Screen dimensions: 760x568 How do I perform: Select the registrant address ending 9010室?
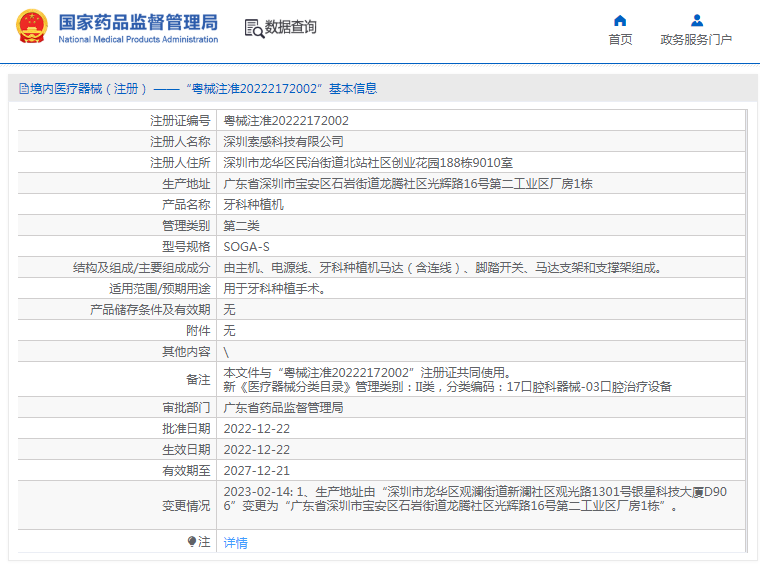tap(368, 163)
